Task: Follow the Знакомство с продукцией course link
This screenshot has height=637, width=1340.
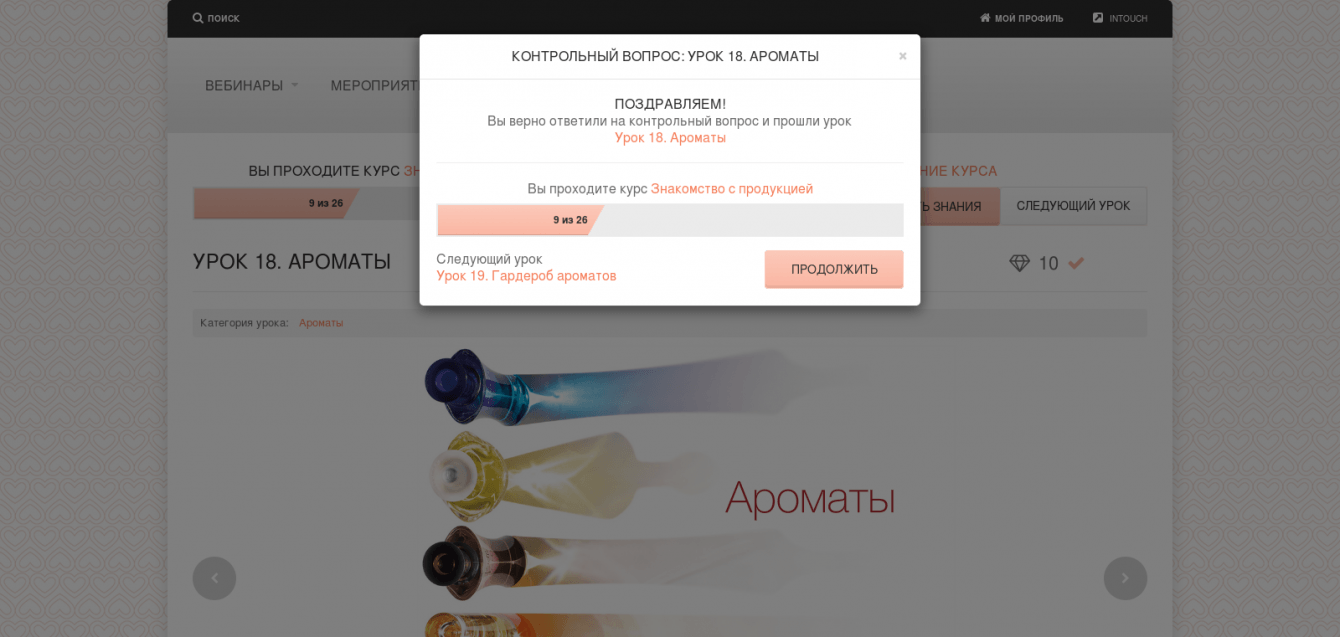Action: 732,189
